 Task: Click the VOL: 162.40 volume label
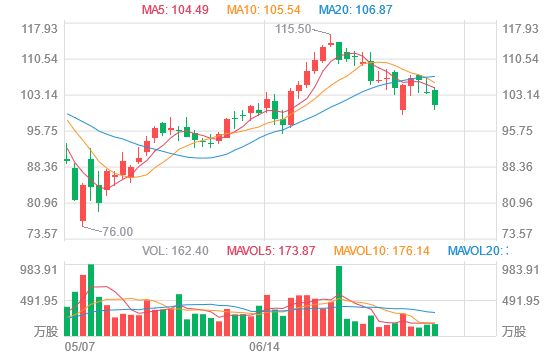(x=175, y=251)
